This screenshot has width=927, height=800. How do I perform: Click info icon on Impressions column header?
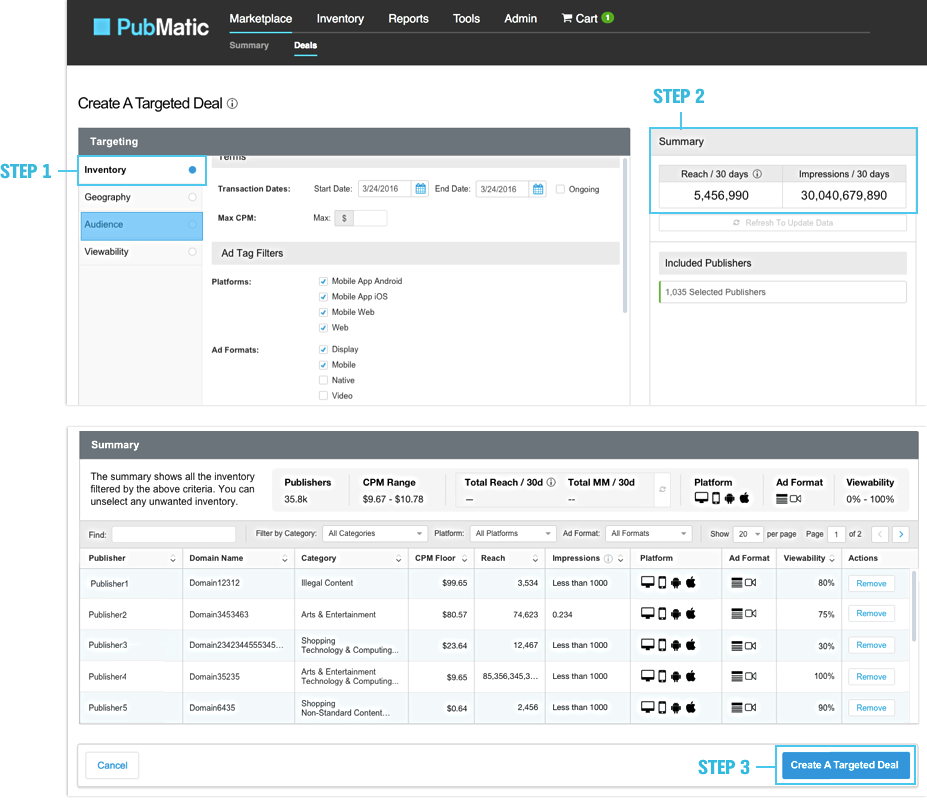608,558
